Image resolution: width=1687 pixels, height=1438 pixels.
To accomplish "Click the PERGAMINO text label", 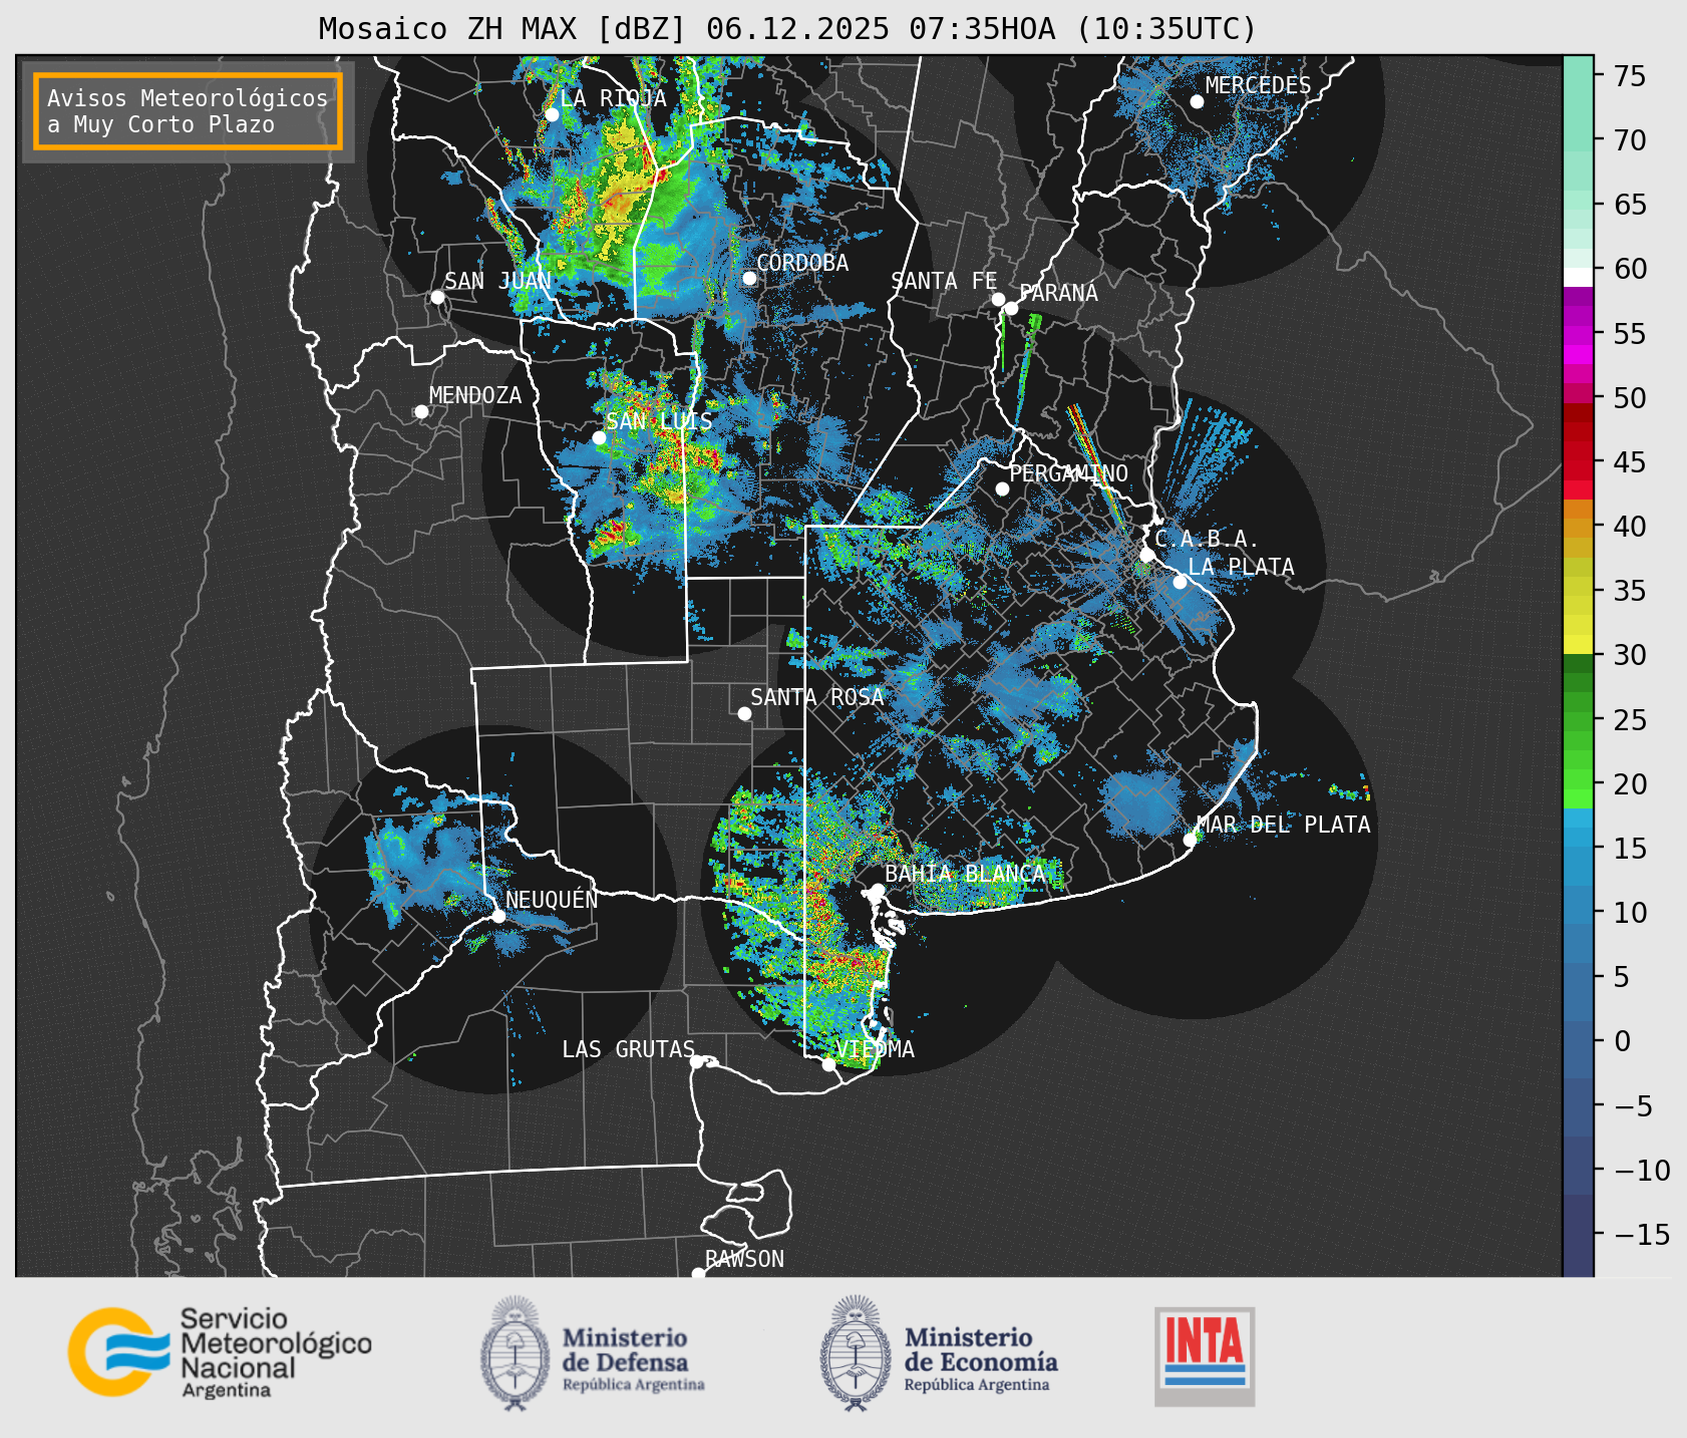I will (x=1068, y=473).
